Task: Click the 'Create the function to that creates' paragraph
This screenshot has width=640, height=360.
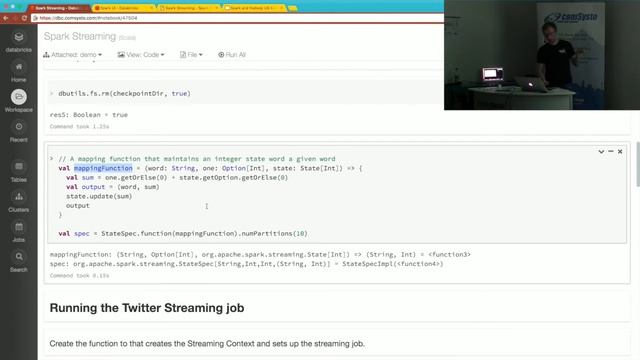Action: coord(207,344)
